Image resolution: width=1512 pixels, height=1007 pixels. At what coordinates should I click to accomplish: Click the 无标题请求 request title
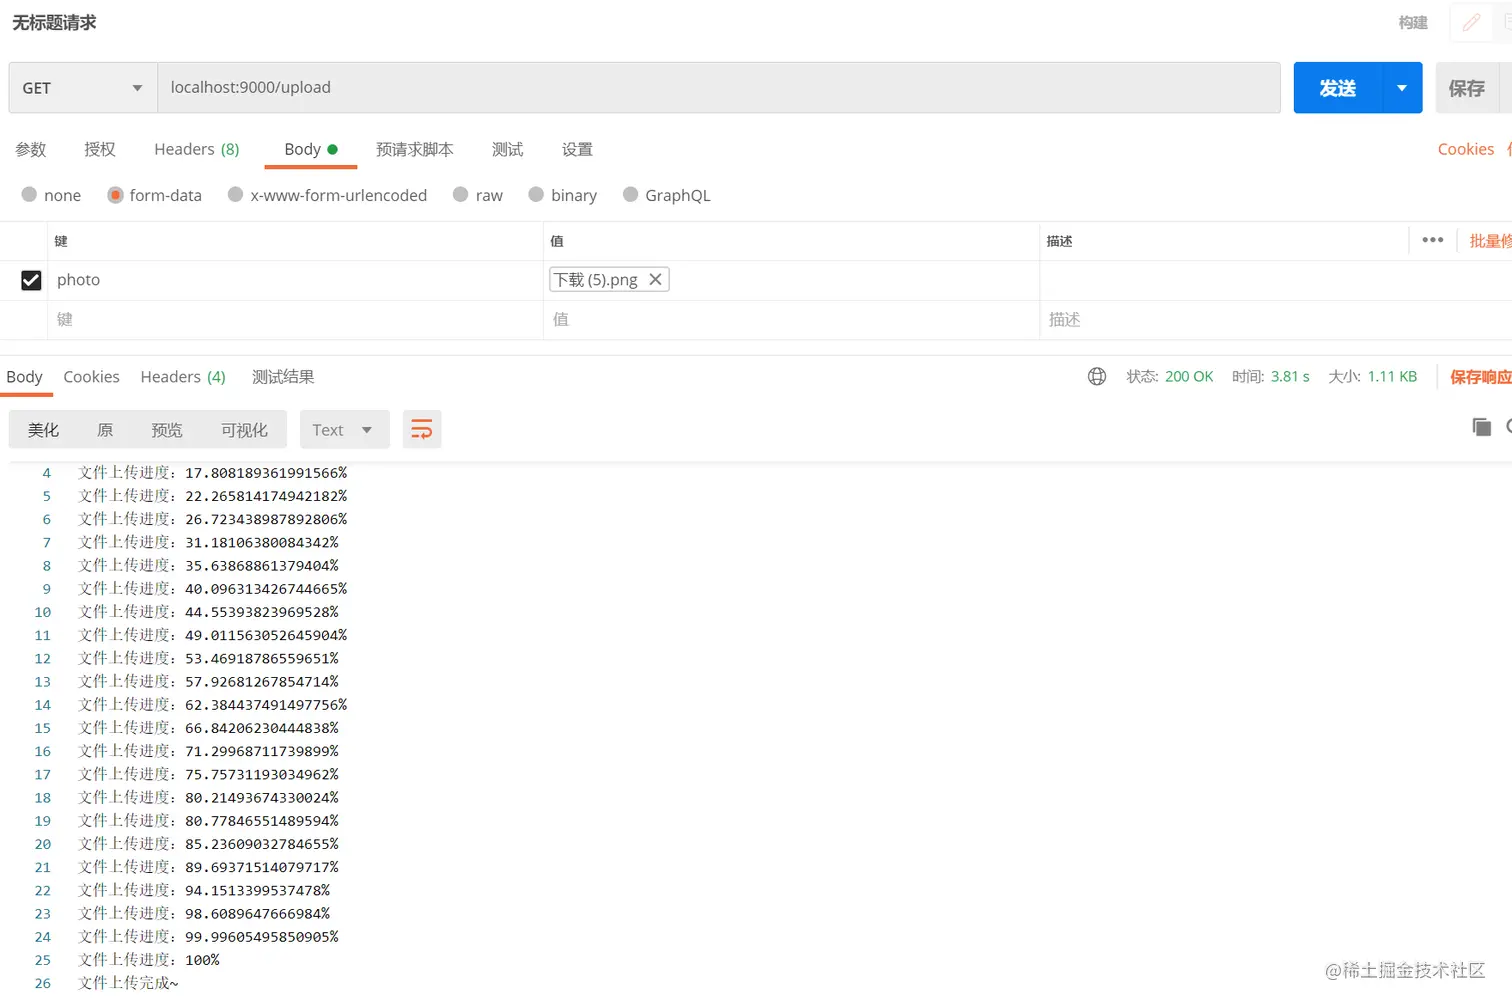pos(54,23)
